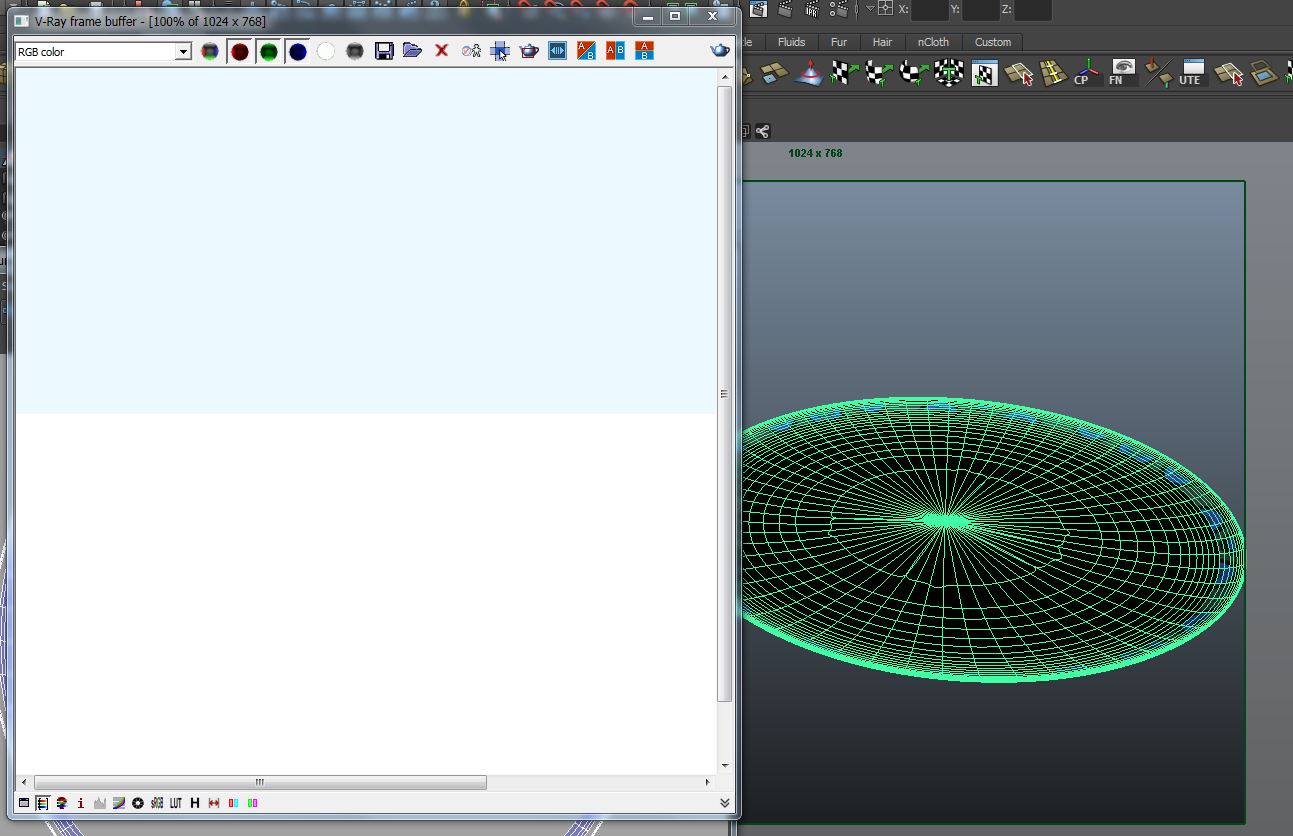Toggle the green channel button
Image resolution: width=1293 pixels, height=836 pixels.
[x=269, y=51]
